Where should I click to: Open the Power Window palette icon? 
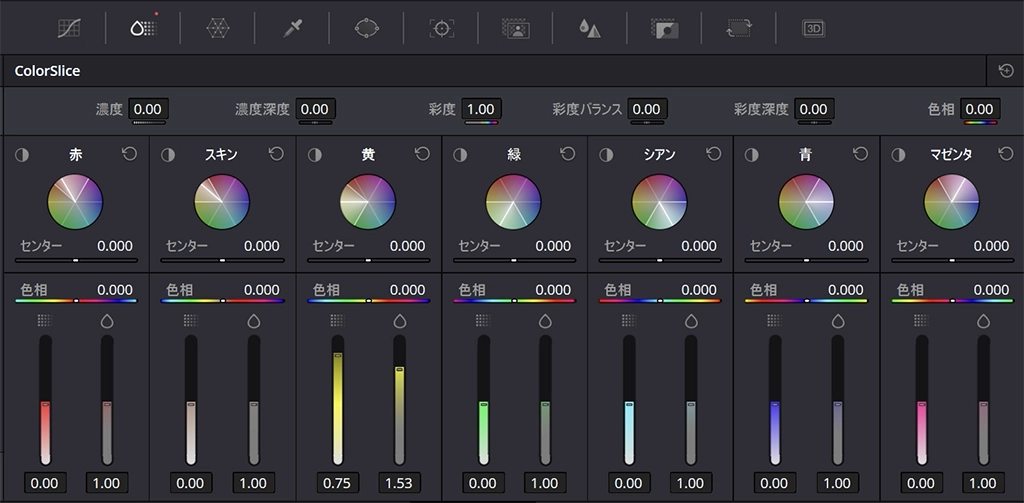pos(367,28)
